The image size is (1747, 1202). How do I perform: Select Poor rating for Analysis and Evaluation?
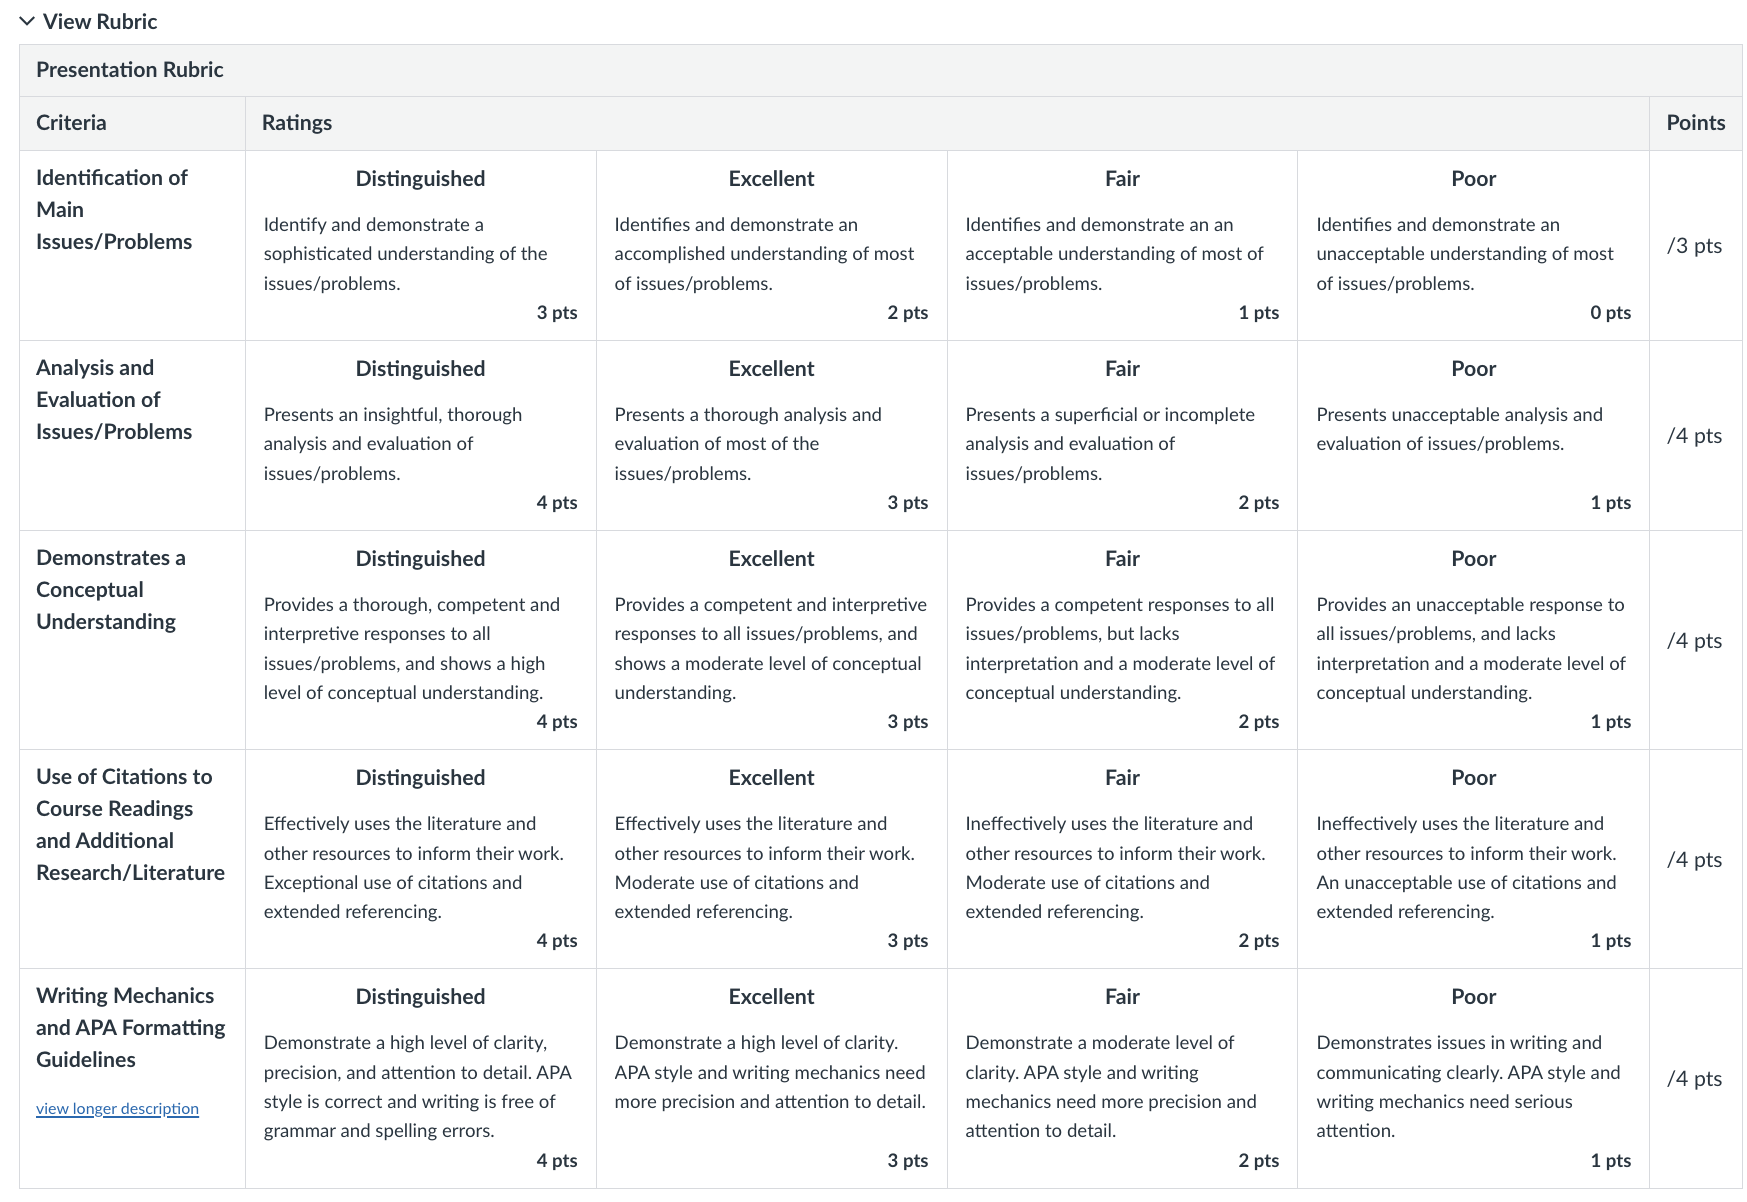coord(1473,436)
